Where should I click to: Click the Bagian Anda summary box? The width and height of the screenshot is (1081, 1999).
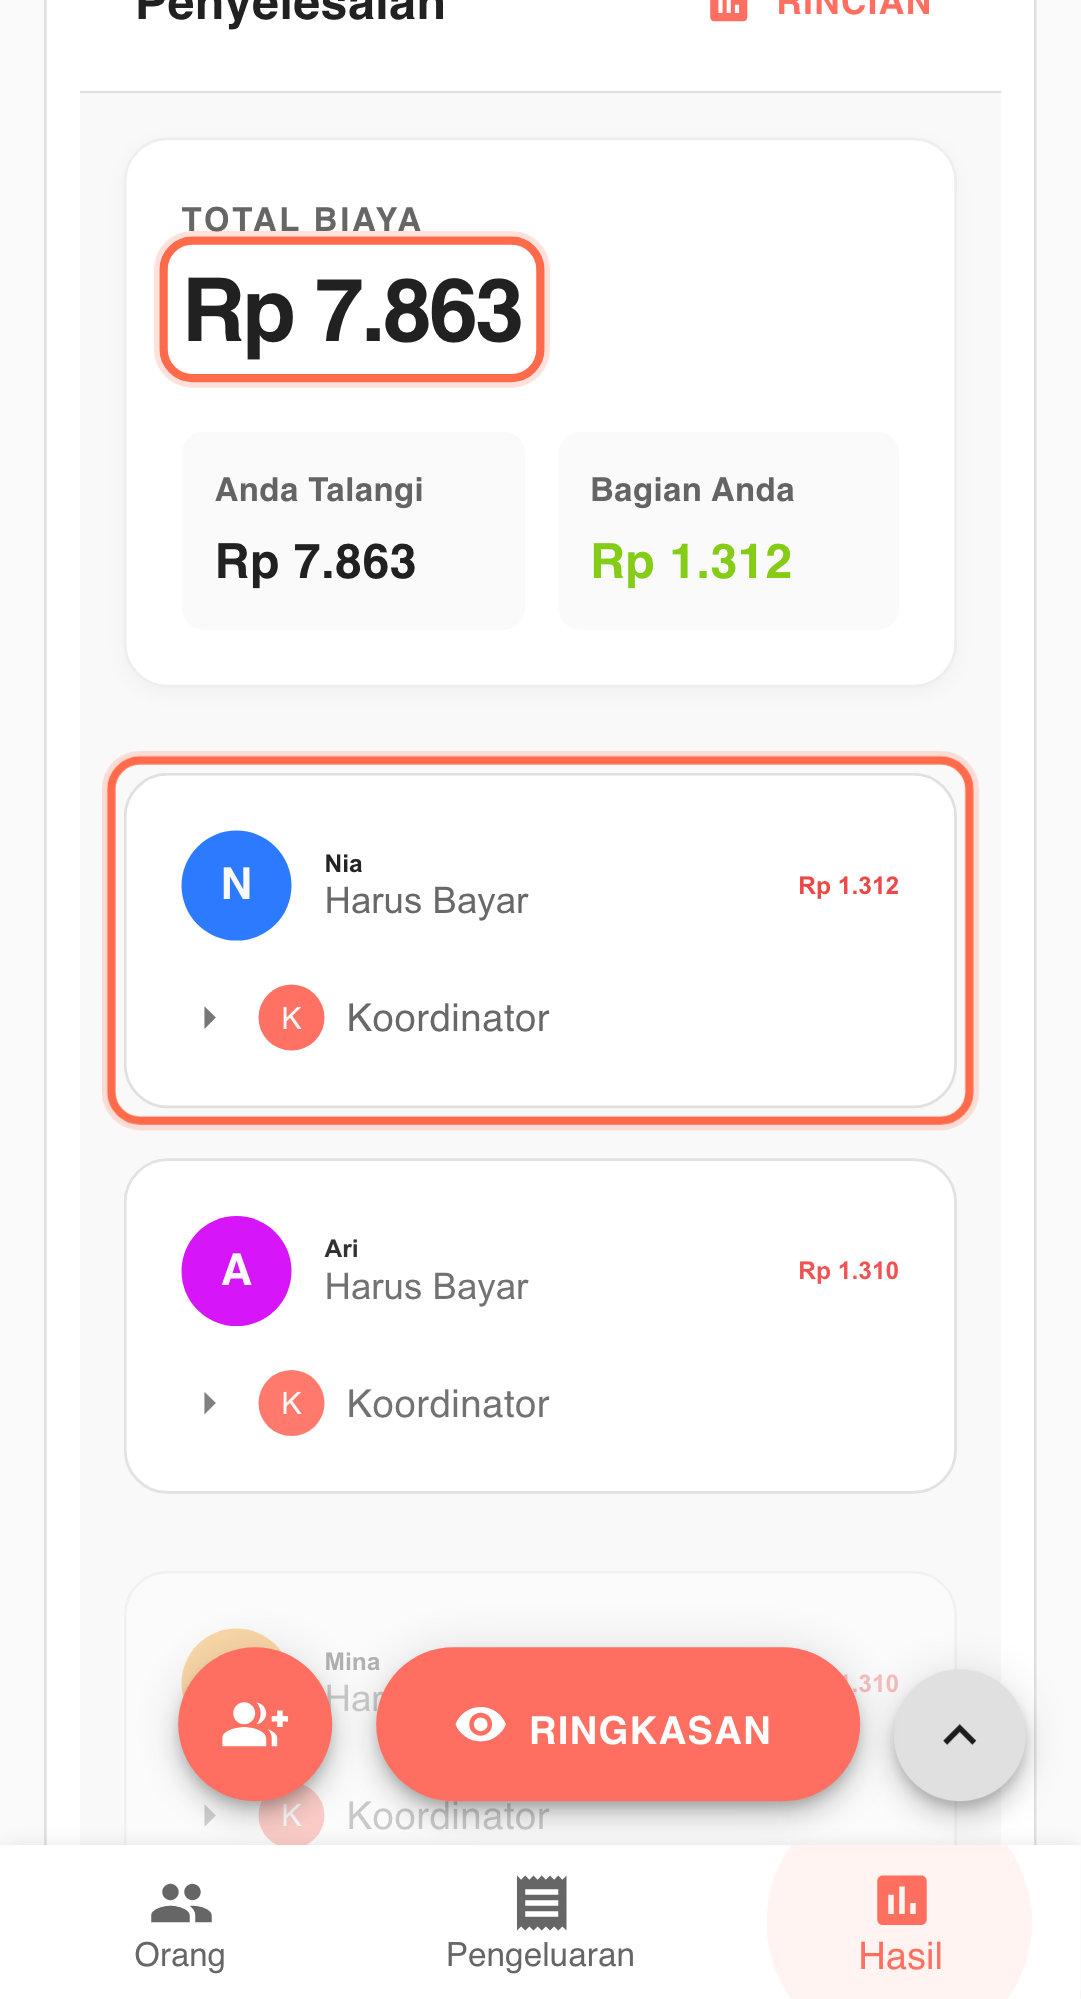728,530
